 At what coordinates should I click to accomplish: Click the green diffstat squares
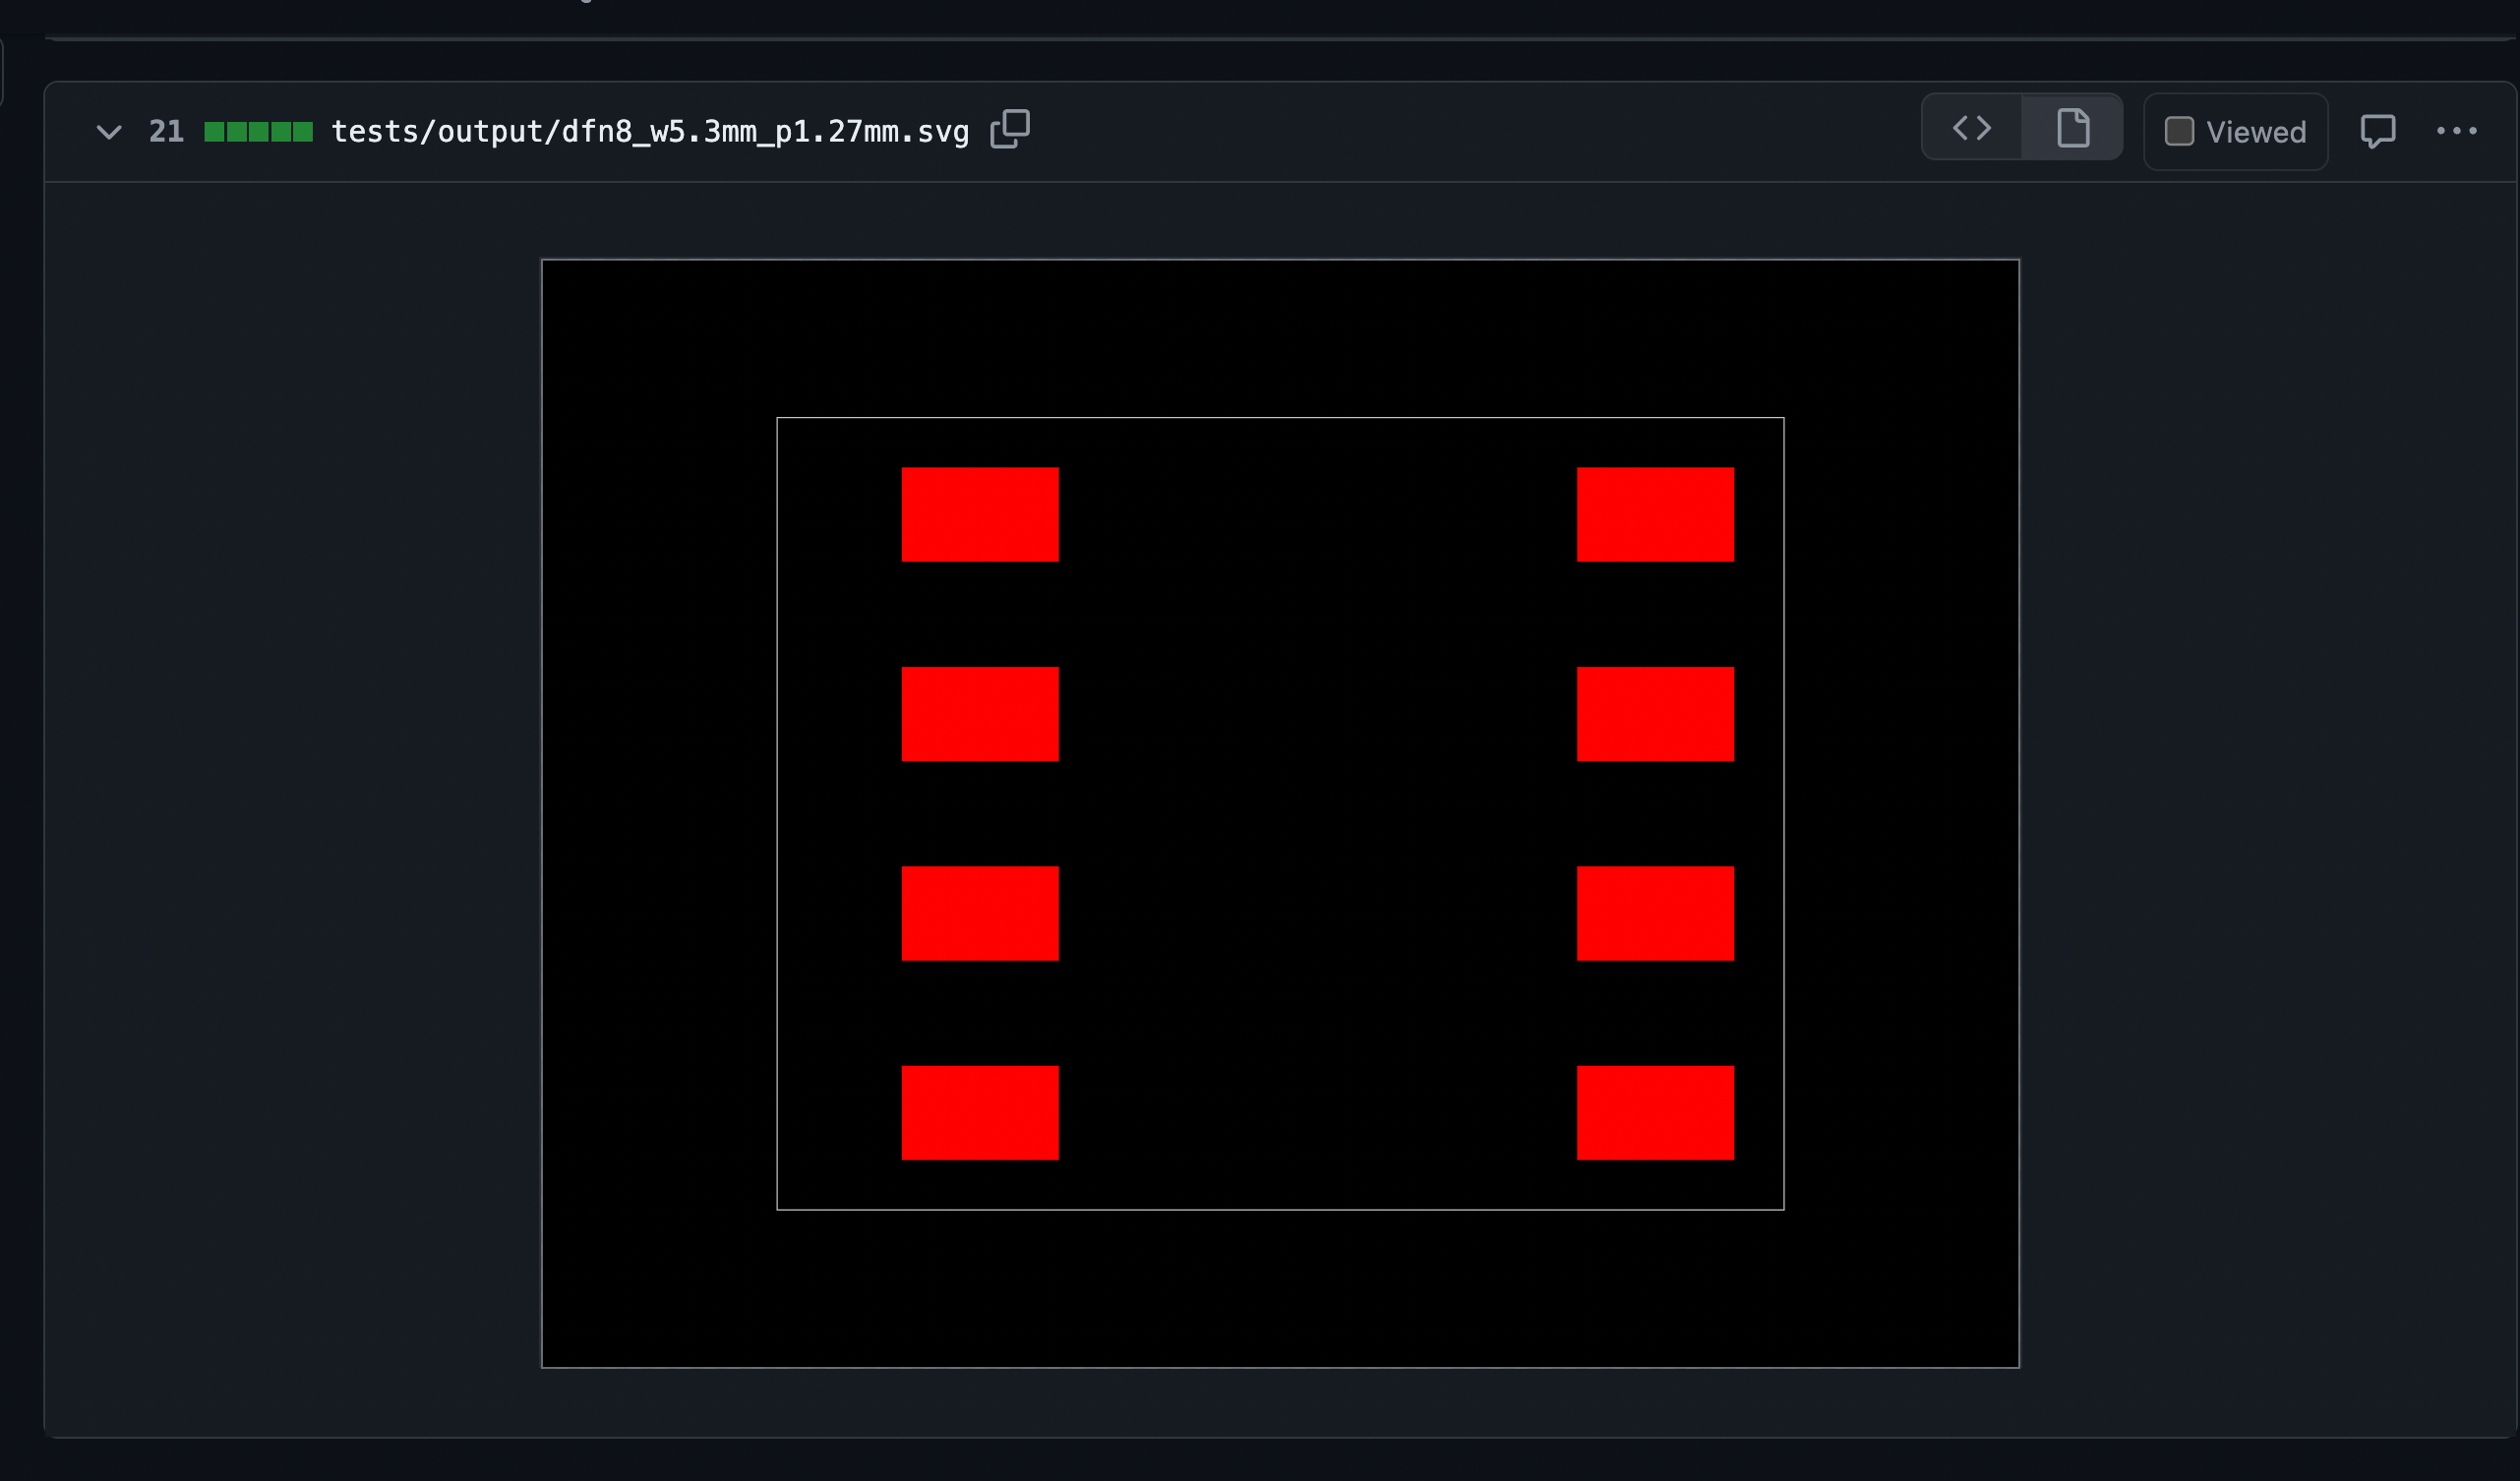[258, 132]
